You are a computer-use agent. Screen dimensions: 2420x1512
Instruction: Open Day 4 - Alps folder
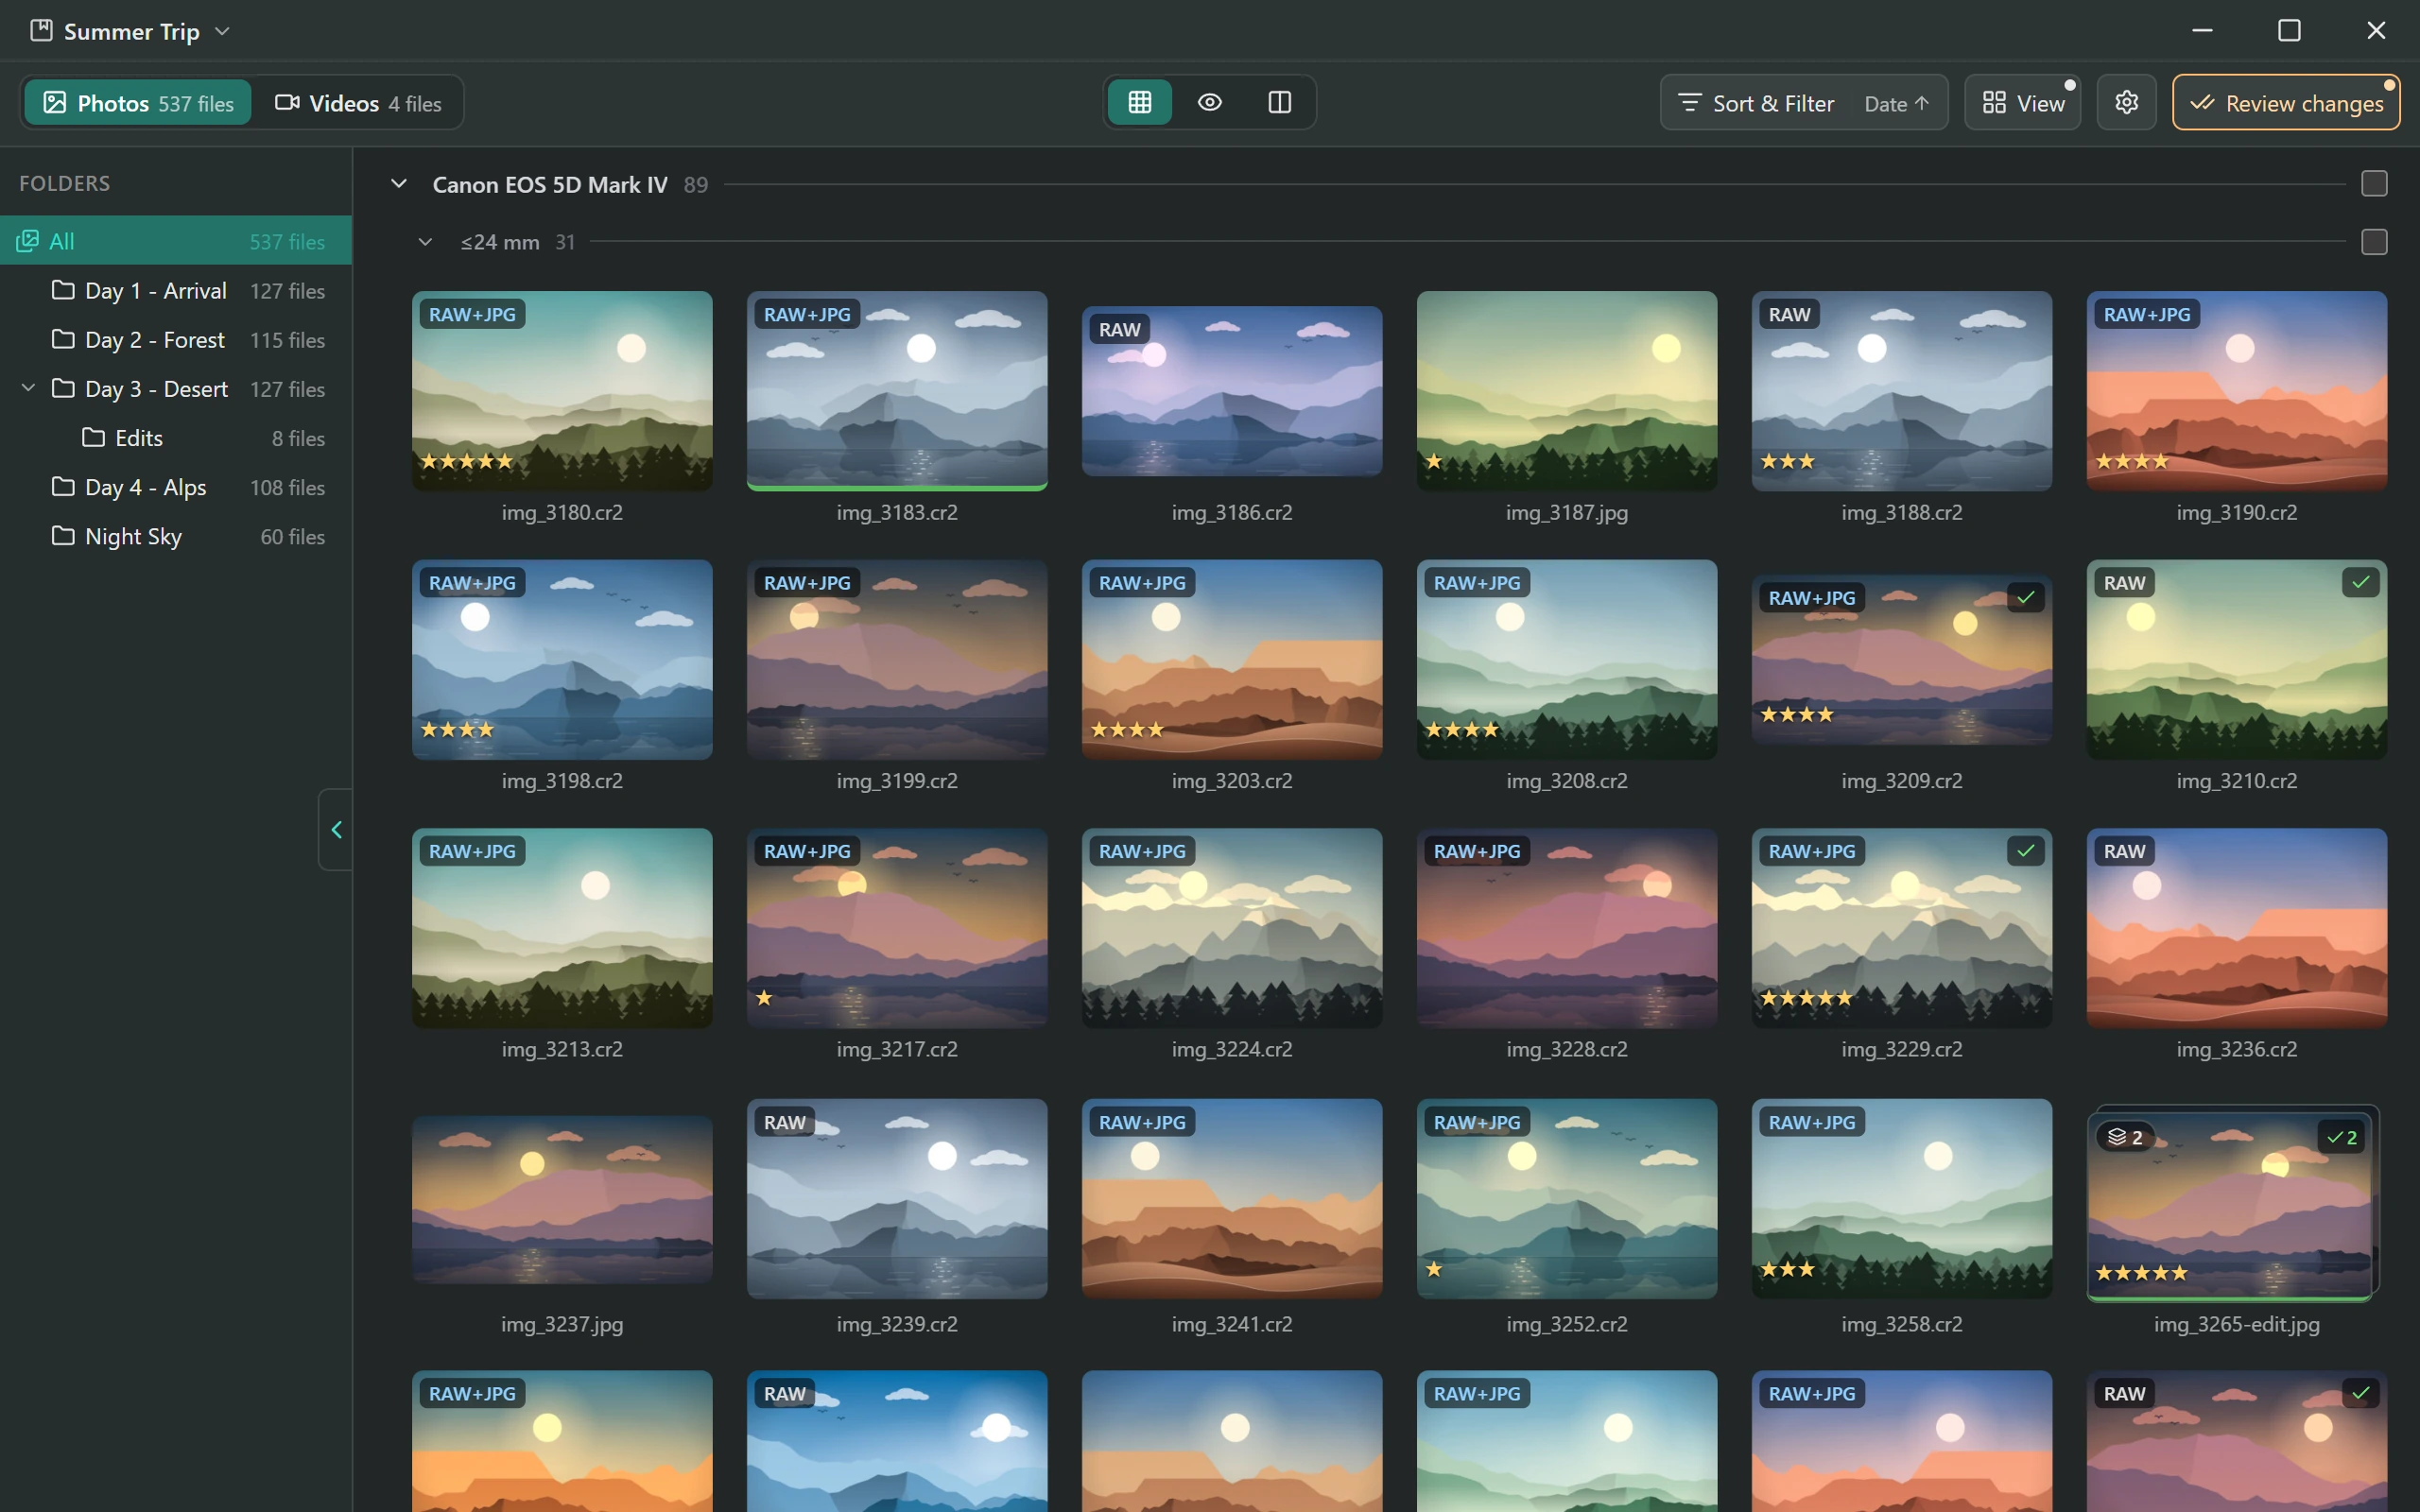pyautogui.click(x=176, y=487)
